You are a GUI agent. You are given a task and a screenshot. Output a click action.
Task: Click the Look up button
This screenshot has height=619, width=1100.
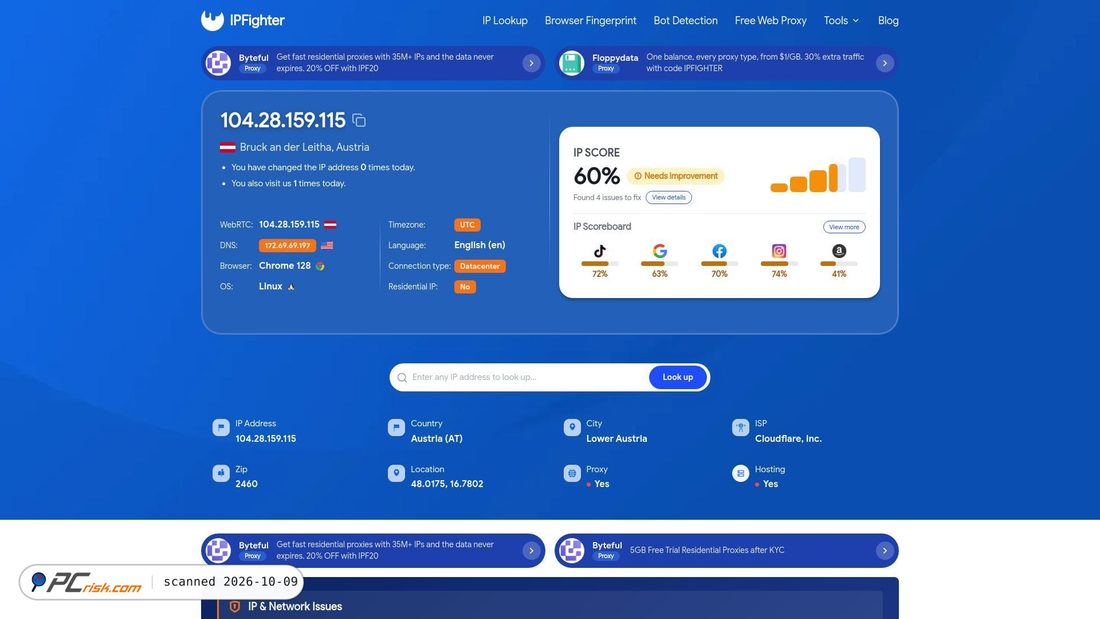pos(678,378)
